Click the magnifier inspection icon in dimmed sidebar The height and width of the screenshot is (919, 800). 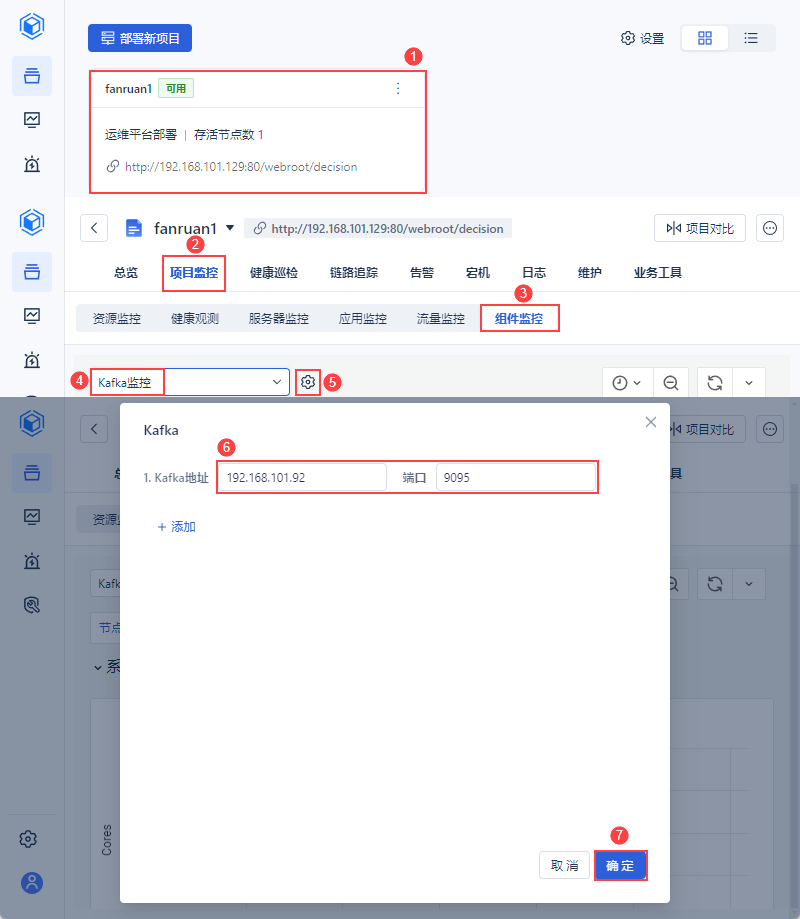point(32,604)
